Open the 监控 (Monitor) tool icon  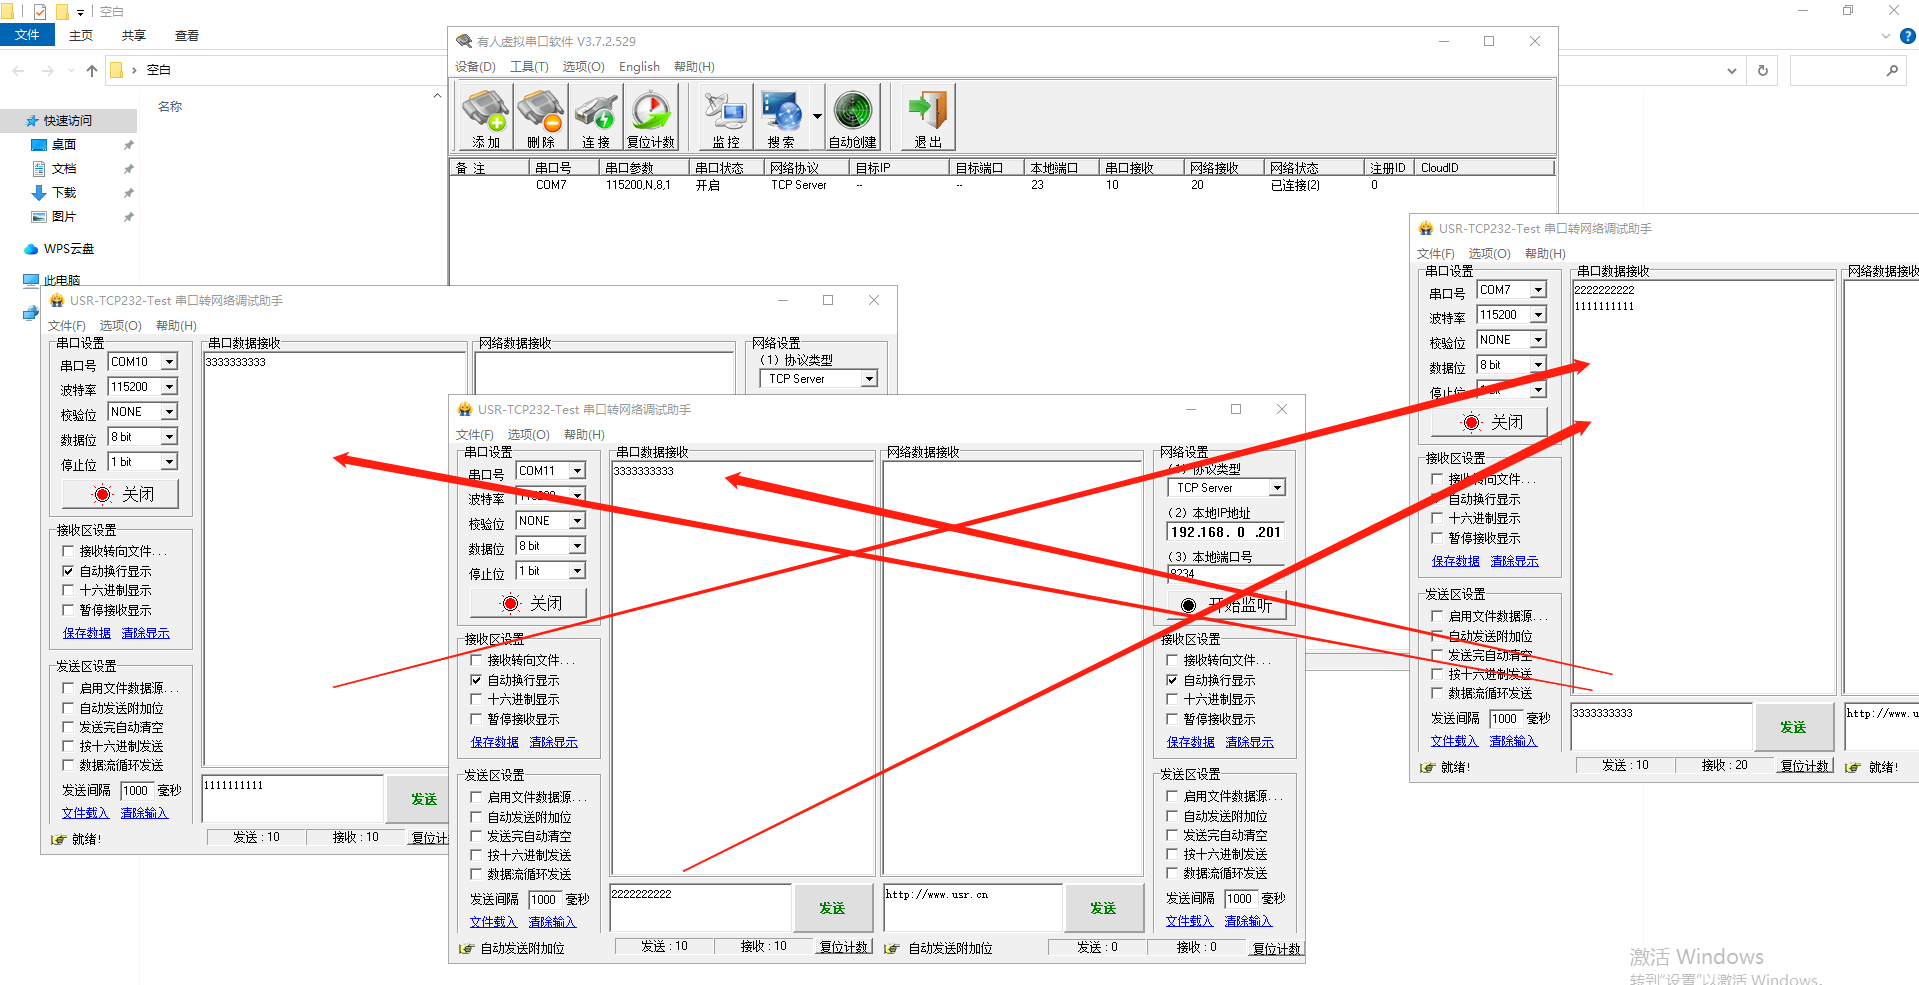coord(726,117)
